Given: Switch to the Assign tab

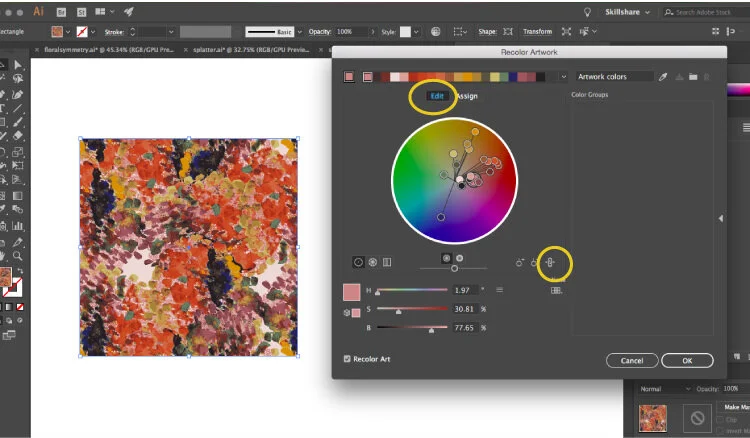Looking at the screenshot, I should pyautogui.click(x=467, y=96).
